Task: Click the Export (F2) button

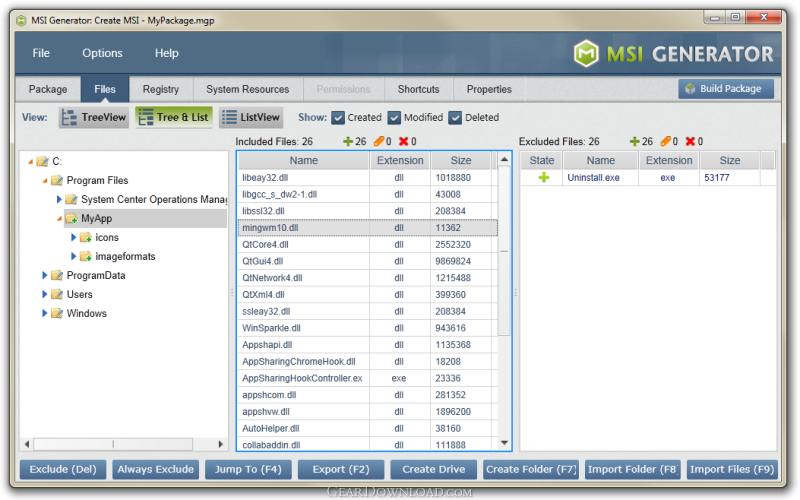Action: 341,470
